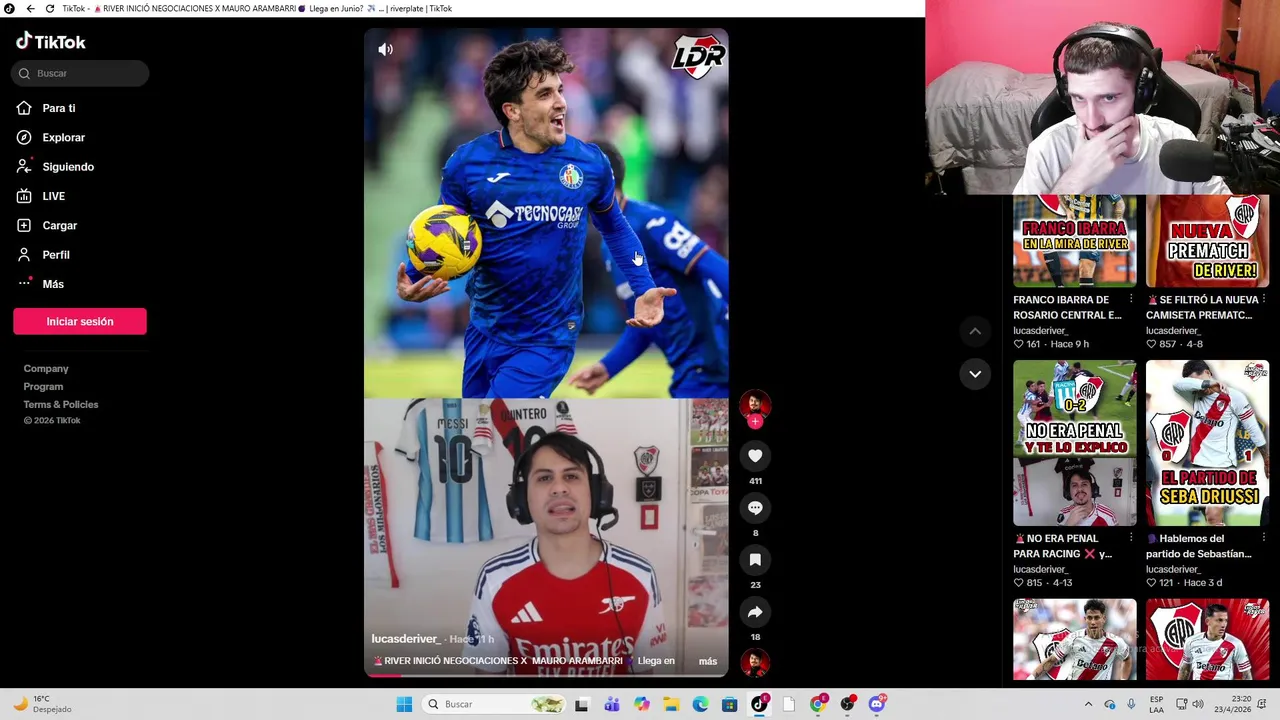
Task: Save the video with the bookmark icon
Action: (x=755, y=560)
